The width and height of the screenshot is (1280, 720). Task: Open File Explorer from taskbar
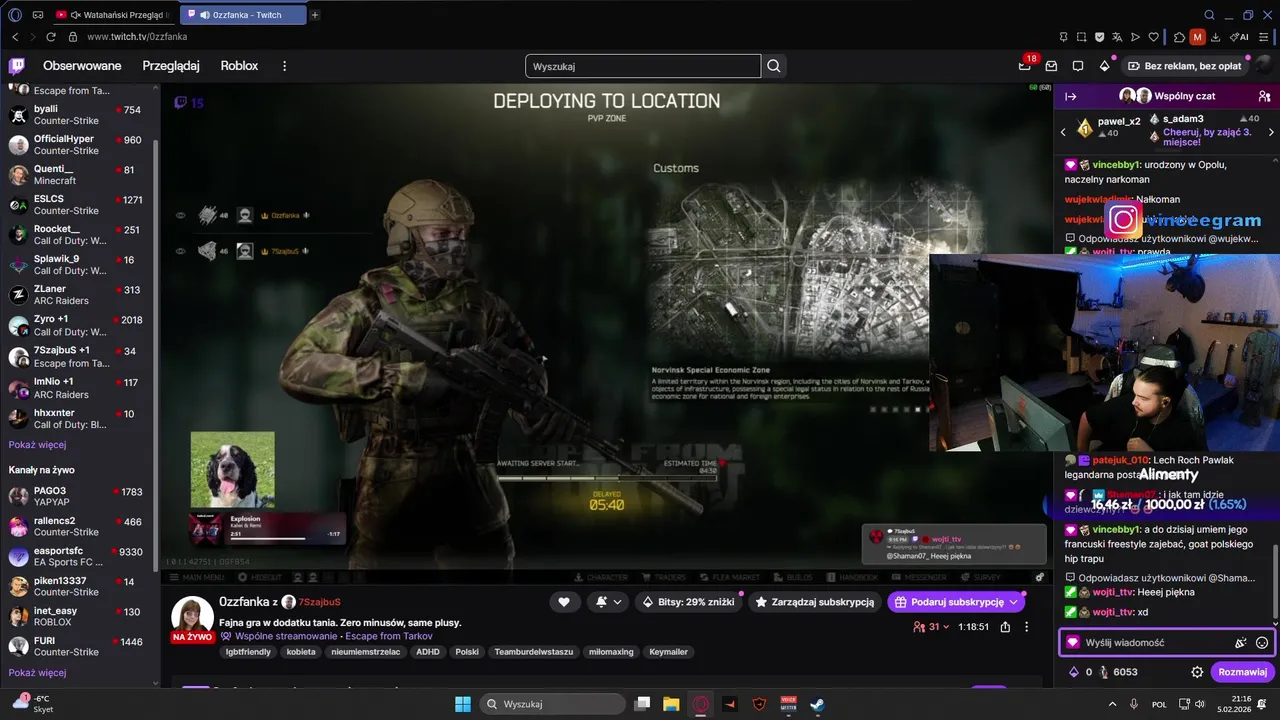click(x=671, y=704)
